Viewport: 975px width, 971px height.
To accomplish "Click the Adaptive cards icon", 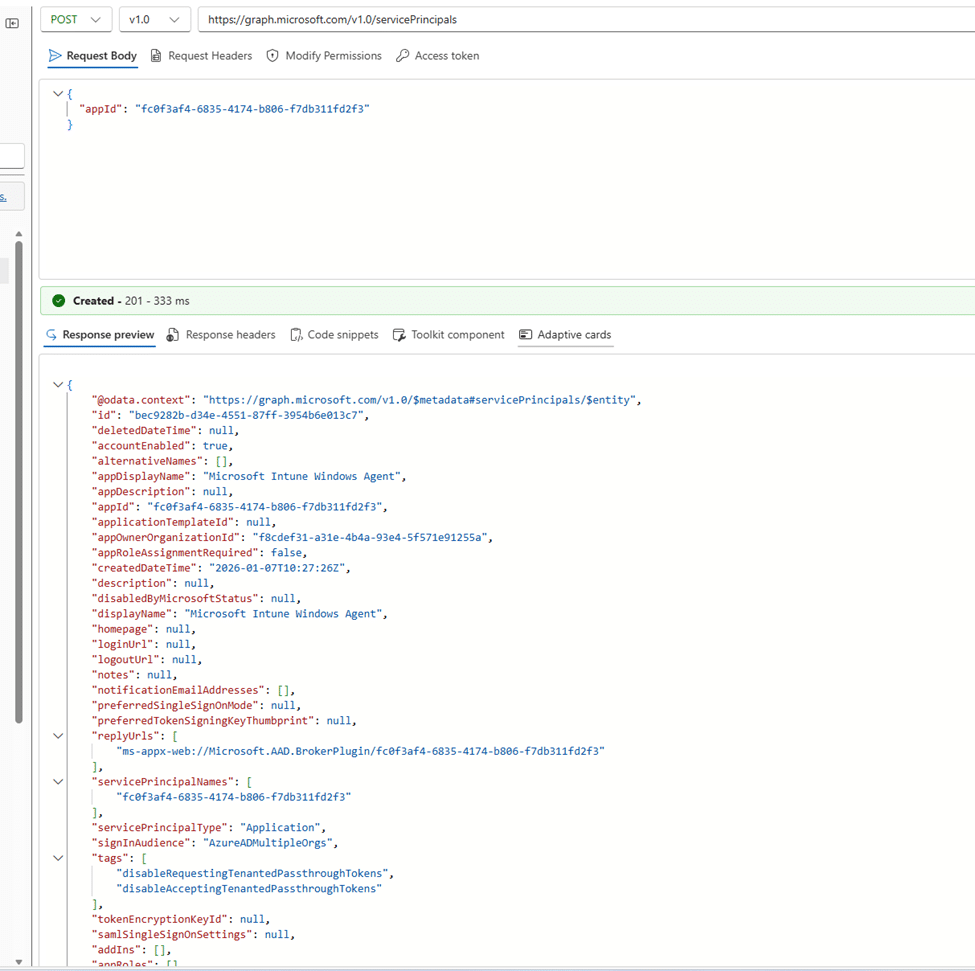I will [525, 335].
